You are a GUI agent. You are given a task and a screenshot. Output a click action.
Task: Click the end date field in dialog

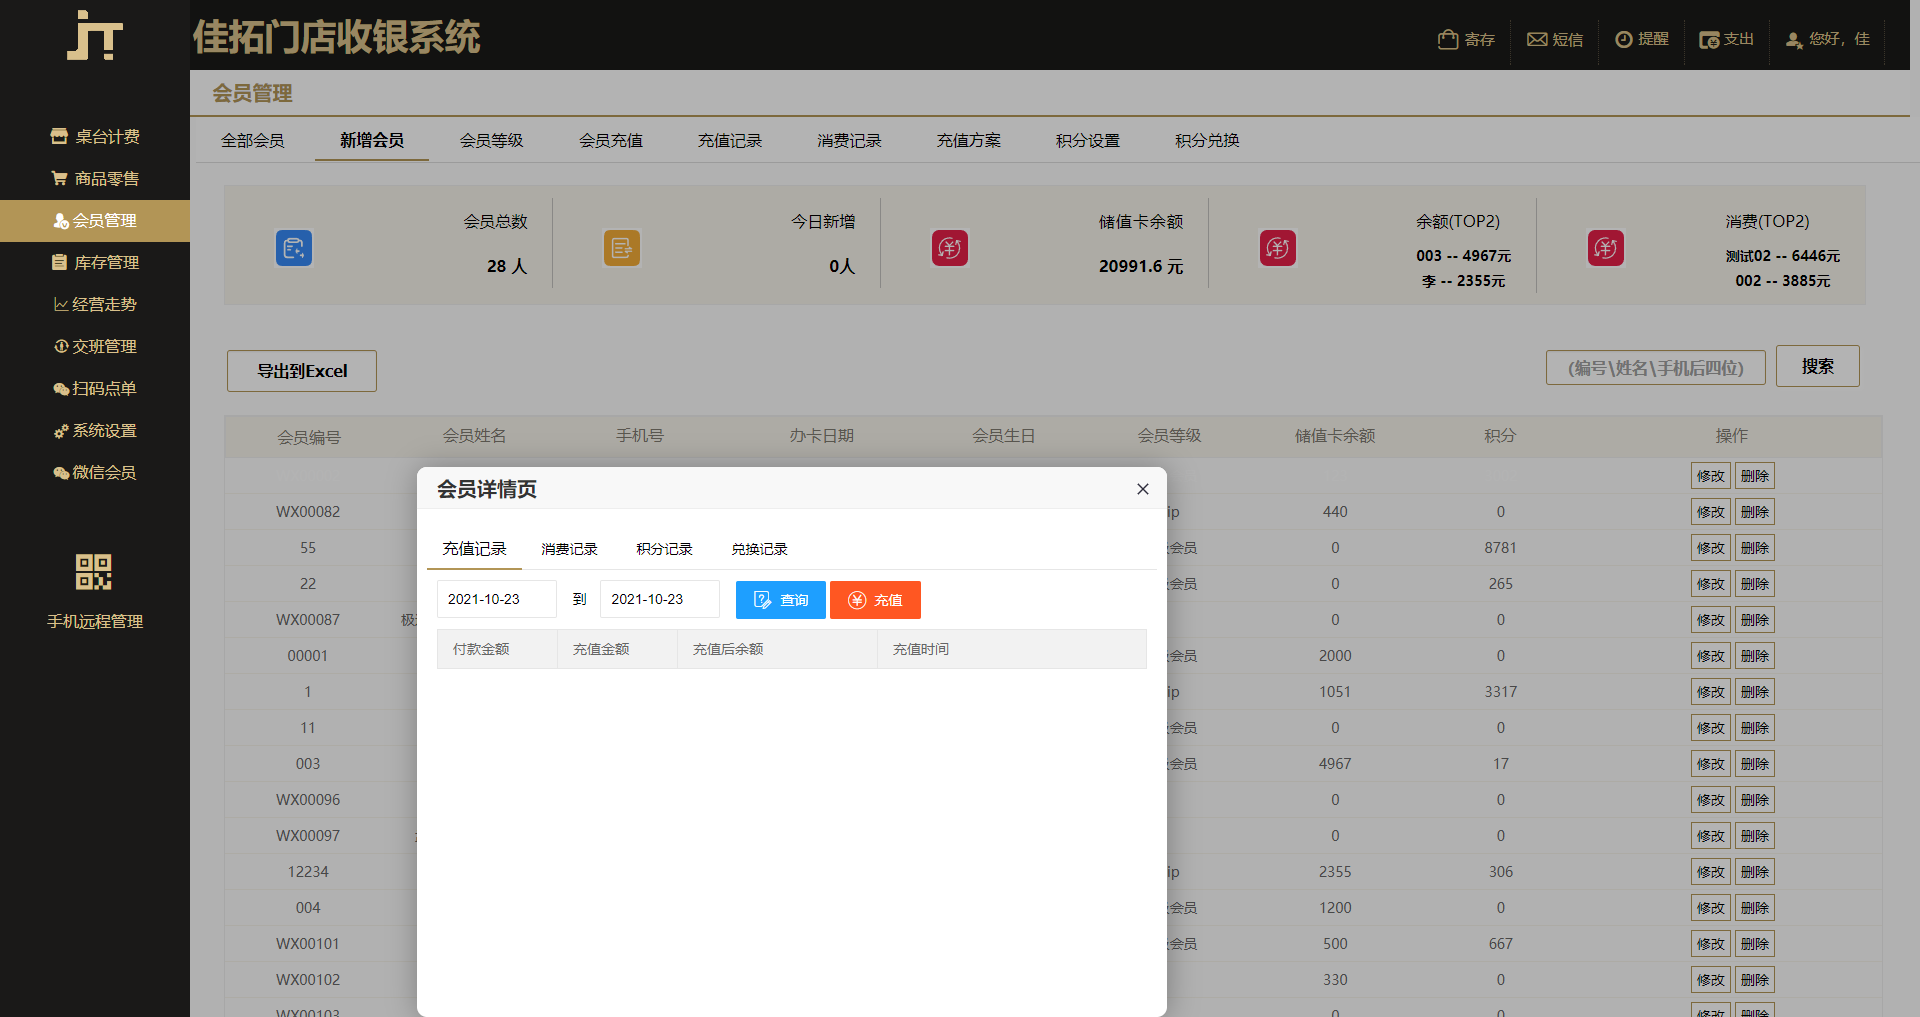coord(659,599)
